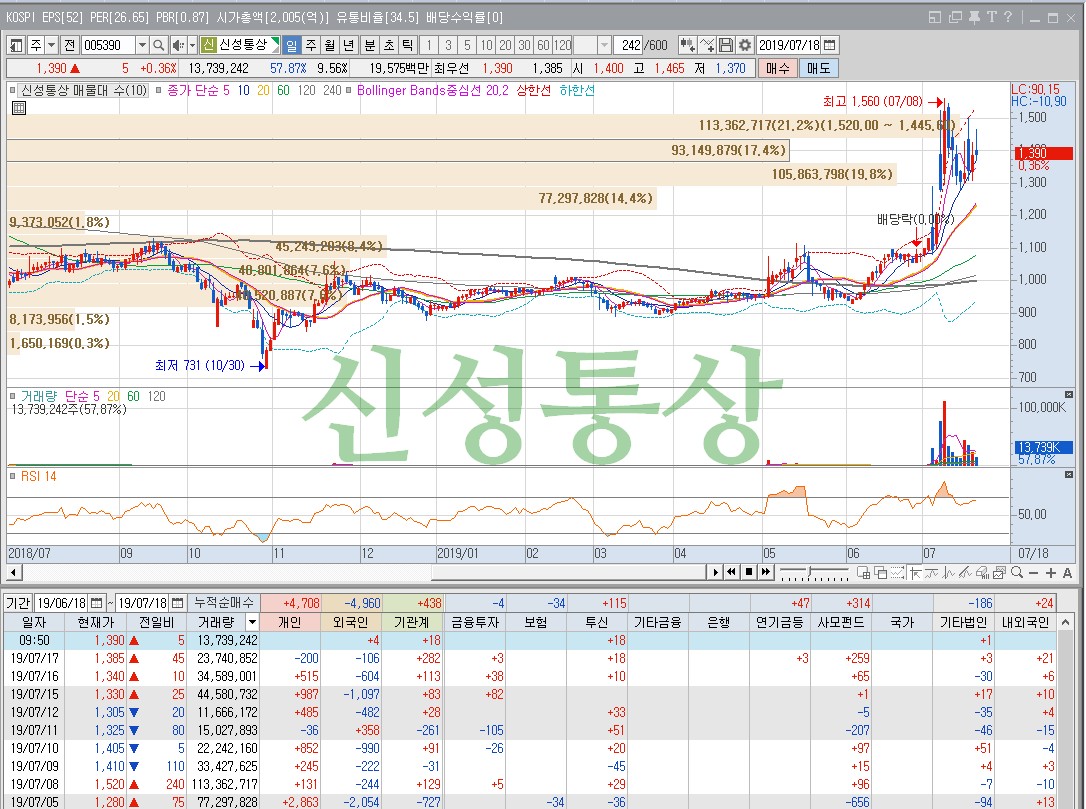Click the question mark help icon

(1008, 17)
